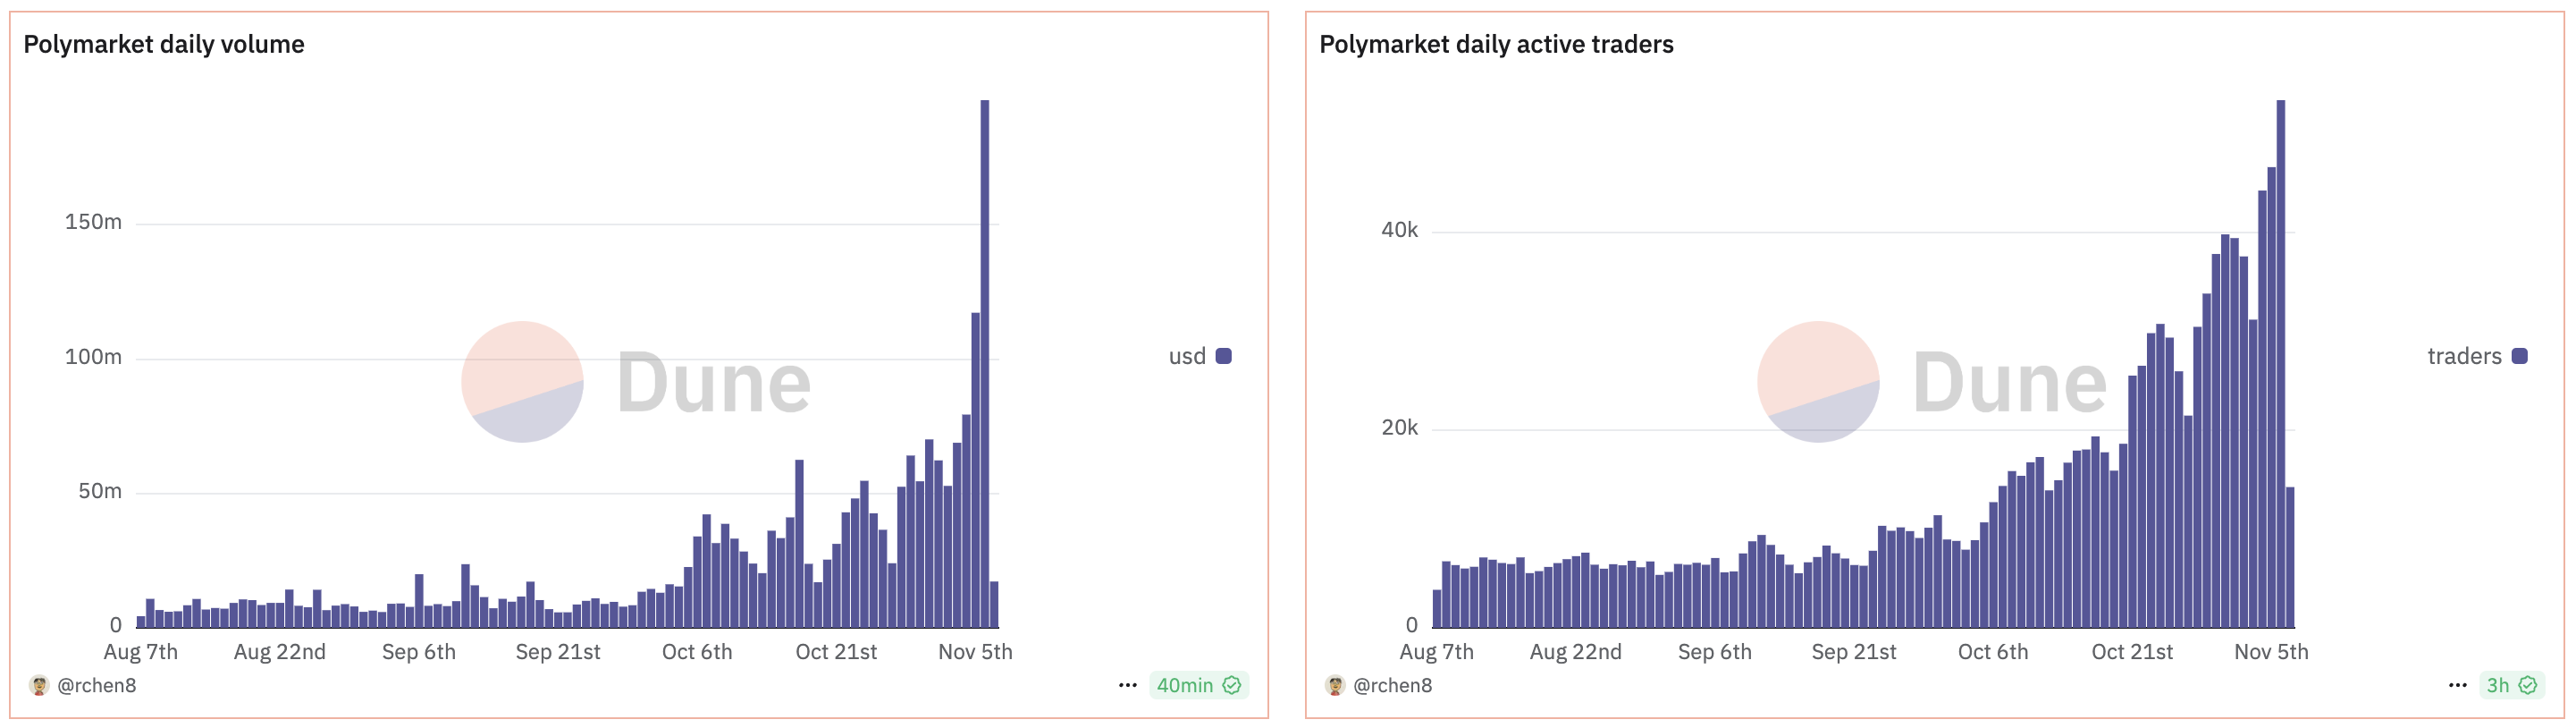Click the tallest bar in active traders chart
The height and width of the screenshot is (728, 2576).
point(2281,360)
